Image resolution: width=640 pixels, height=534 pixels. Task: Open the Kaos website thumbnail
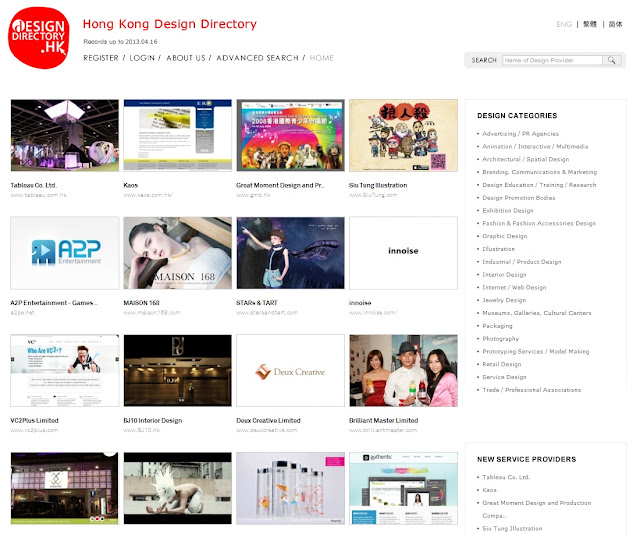coord(178,135)
